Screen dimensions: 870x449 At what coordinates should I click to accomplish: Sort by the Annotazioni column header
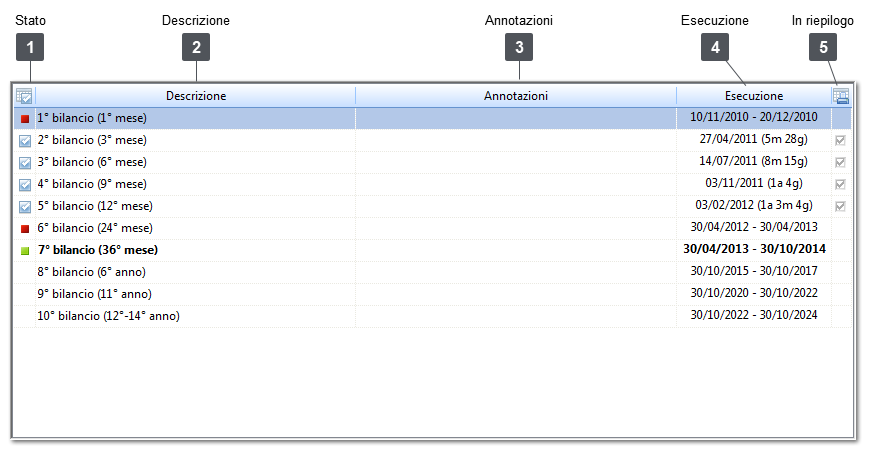pos(516,96)
